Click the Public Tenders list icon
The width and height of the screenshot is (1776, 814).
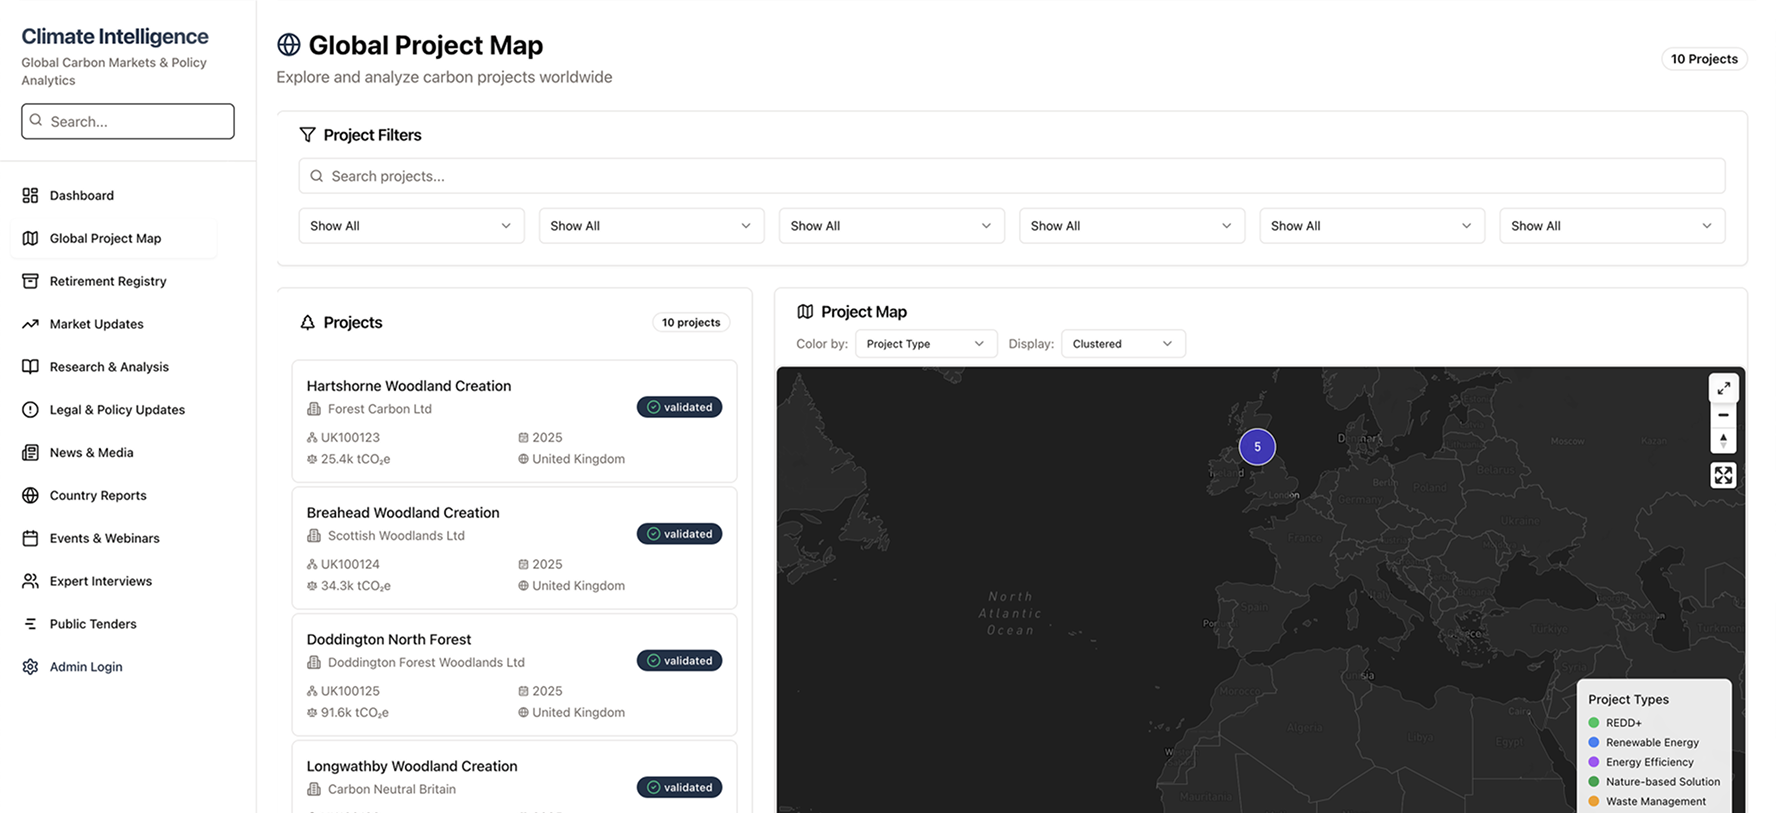(x=30, y=624)
